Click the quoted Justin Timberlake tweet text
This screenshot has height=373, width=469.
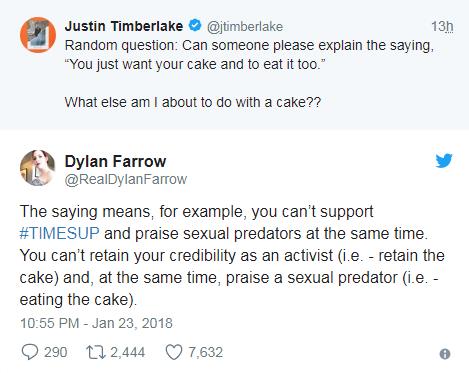pos(249,74)
